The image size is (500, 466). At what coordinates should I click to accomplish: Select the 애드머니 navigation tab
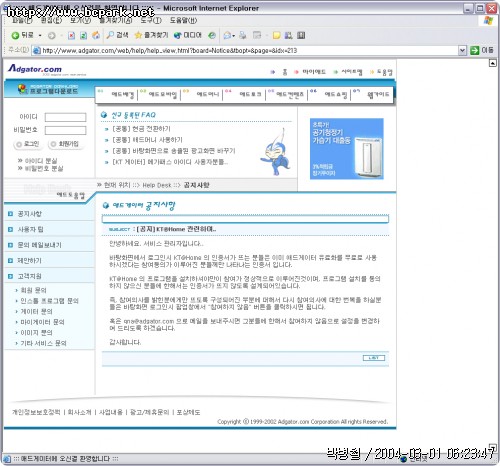click(x=208, y=95)
